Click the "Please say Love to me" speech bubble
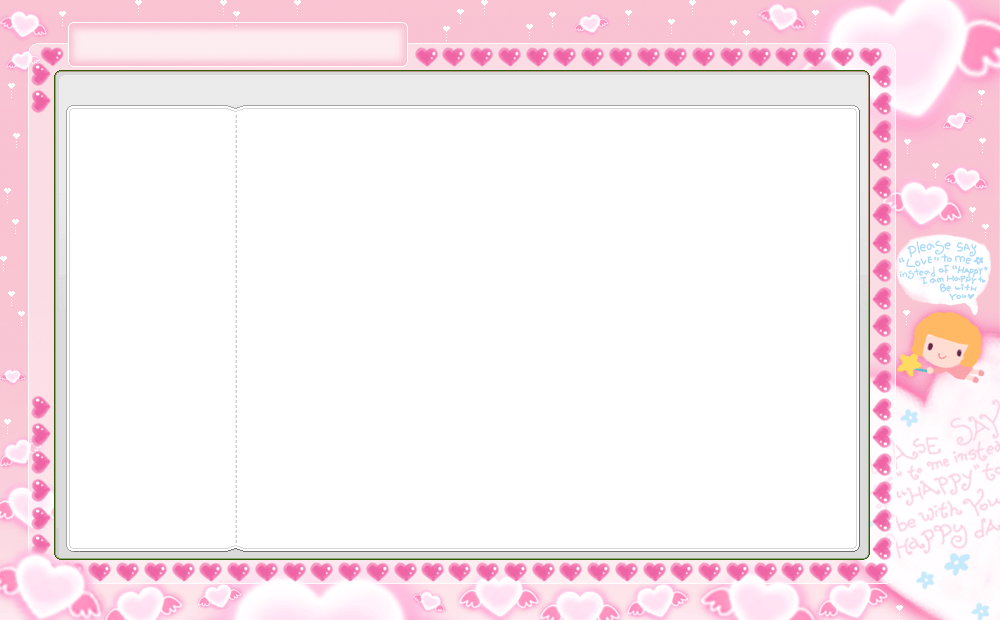 pos(942,269)
